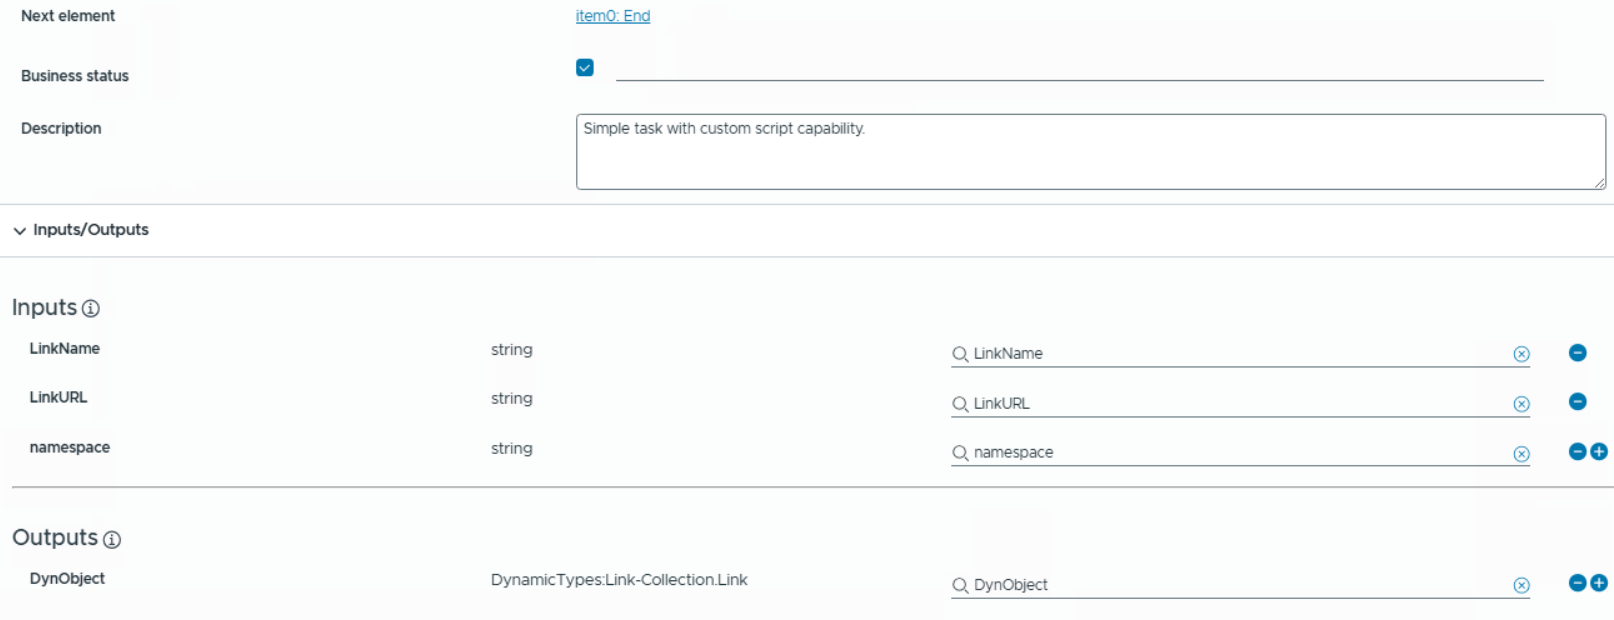Clear the DynObject output binding

[1521, 586]
